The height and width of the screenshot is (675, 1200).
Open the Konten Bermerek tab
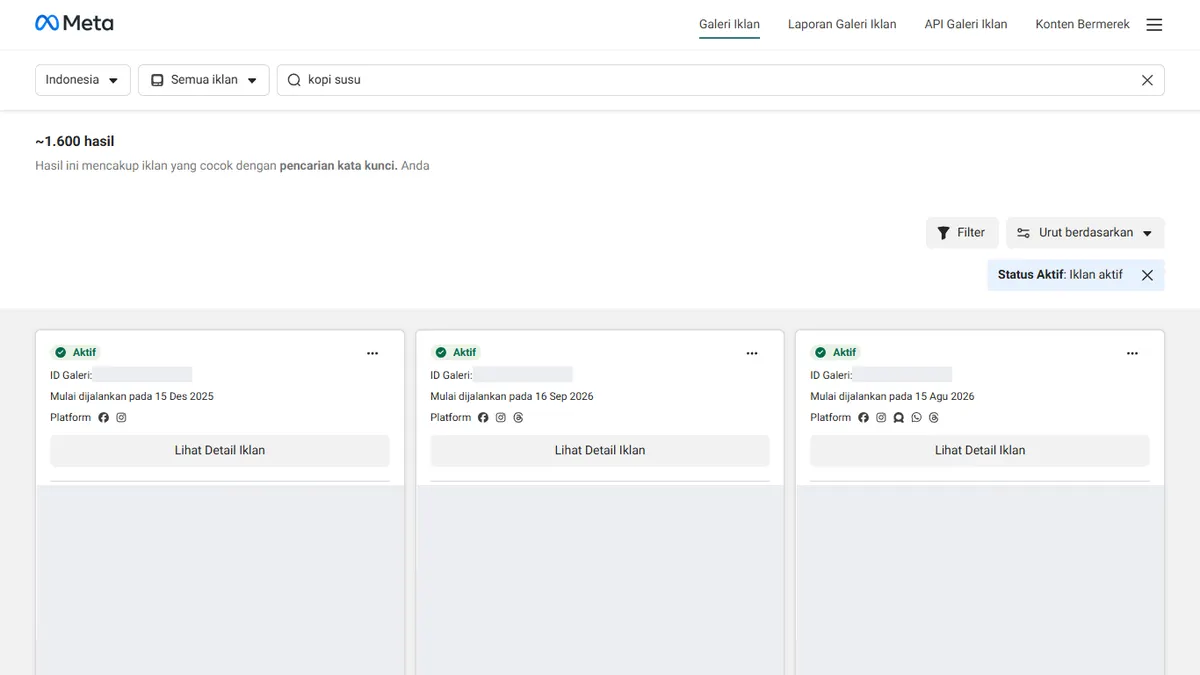(x=1083, y=24)
